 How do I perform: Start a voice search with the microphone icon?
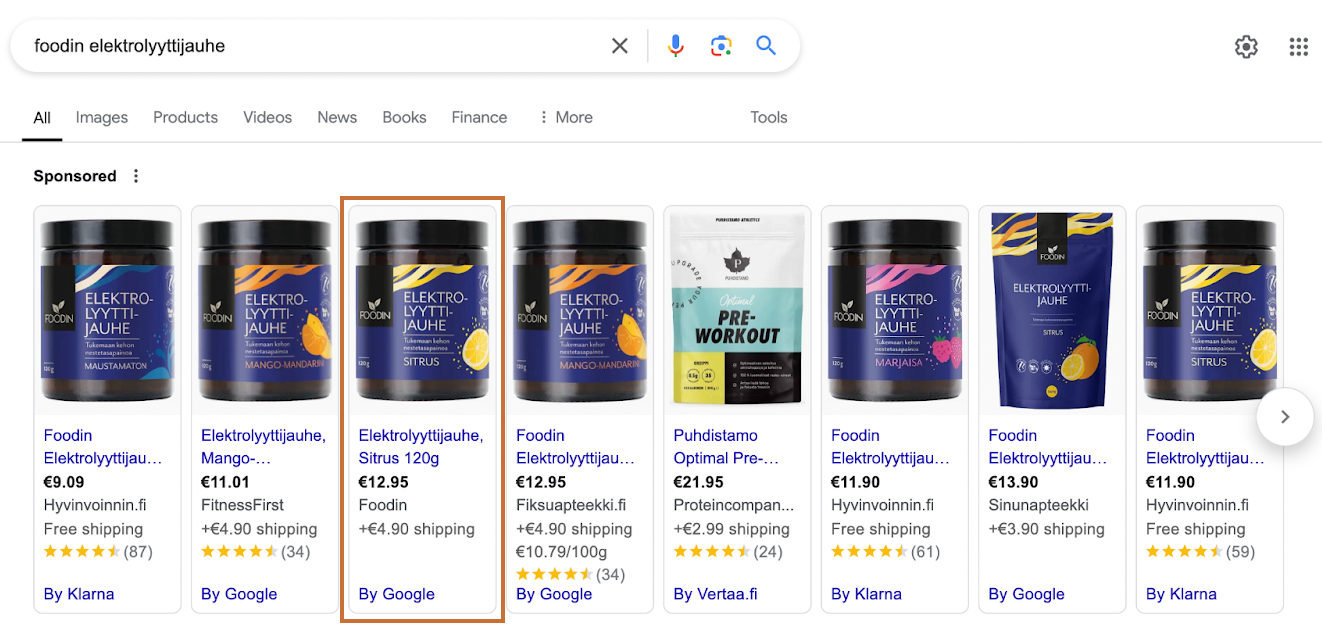676,46
